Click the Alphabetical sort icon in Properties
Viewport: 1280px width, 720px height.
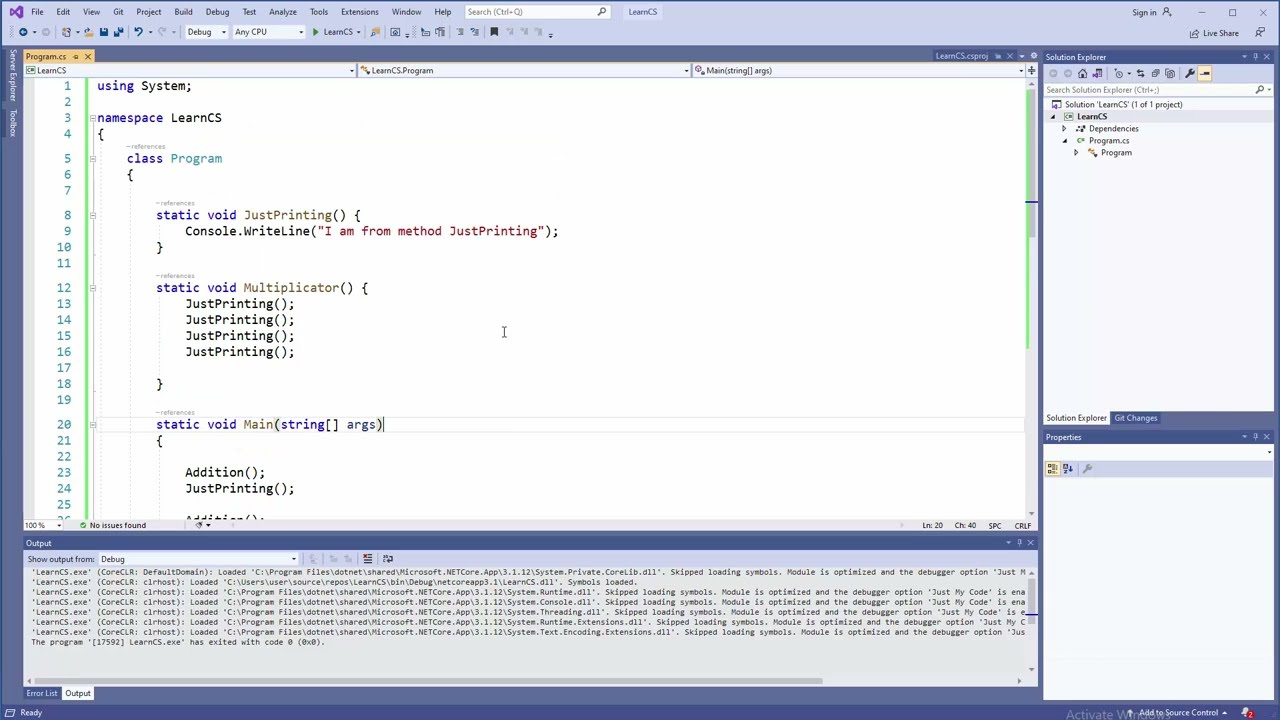point(1067,468)
